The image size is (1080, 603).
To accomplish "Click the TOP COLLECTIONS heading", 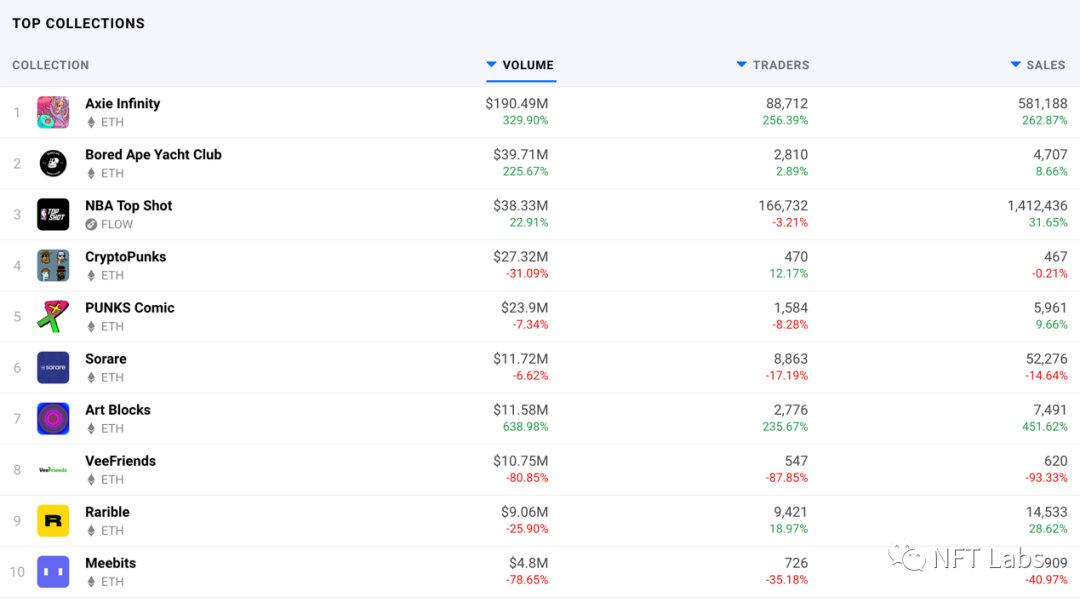I will click(79, 23).
